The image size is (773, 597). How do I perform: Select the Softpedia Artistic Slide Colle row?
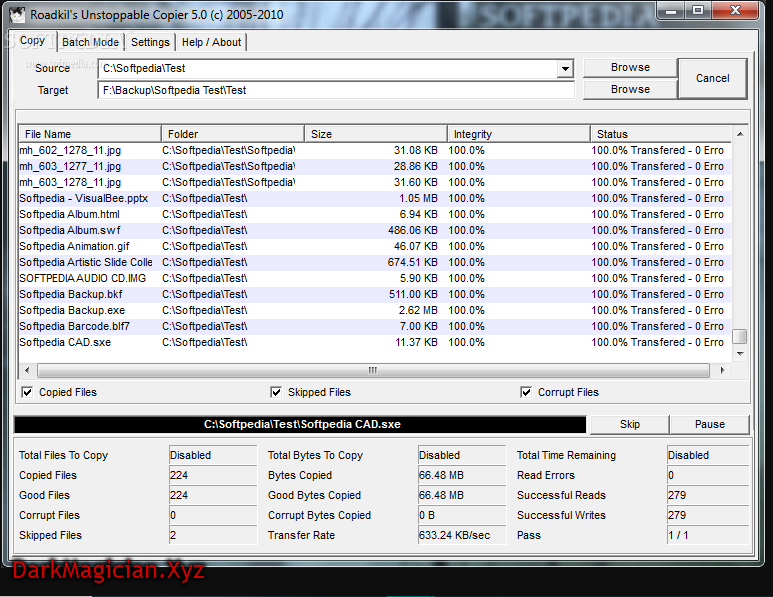pyautogui.click(x=375, y=262)
